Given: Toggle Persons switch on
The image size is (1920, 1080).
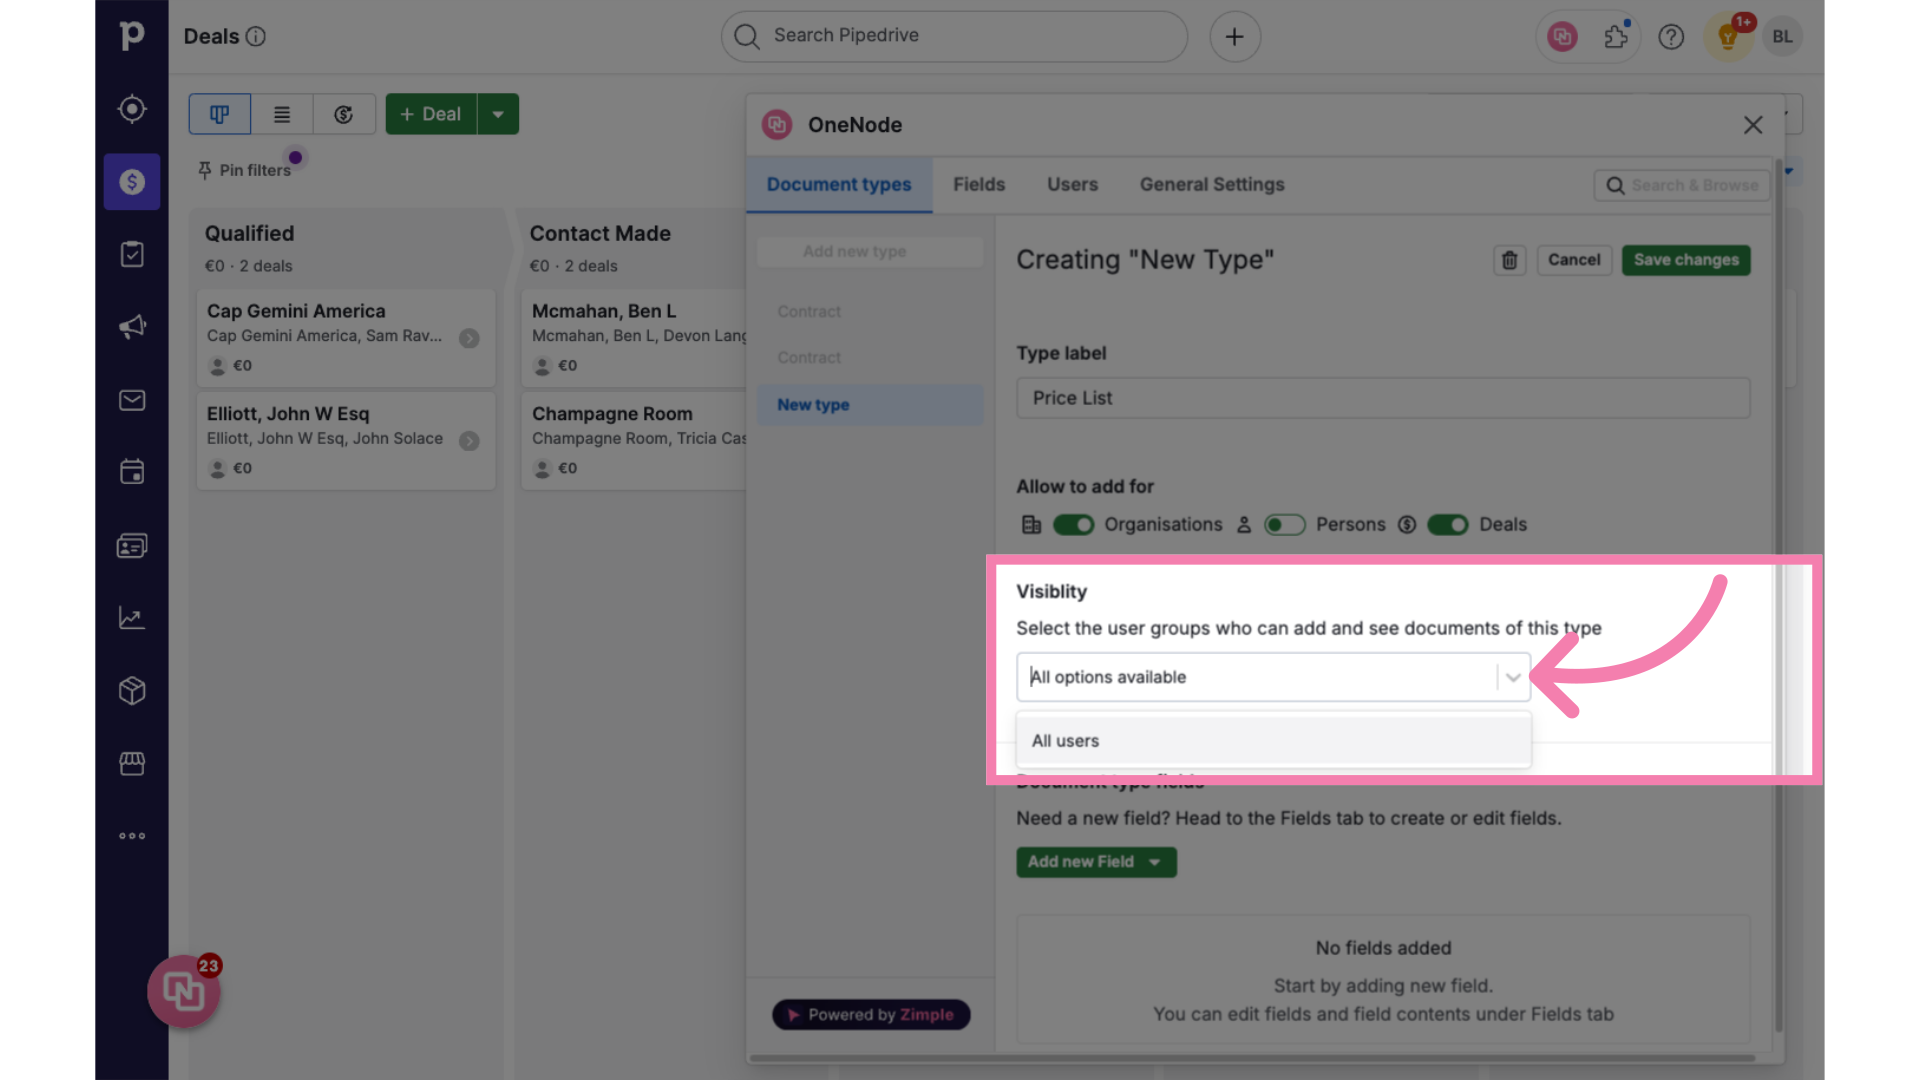Looking at the screenshot, I should click(x=1285, y=525).
